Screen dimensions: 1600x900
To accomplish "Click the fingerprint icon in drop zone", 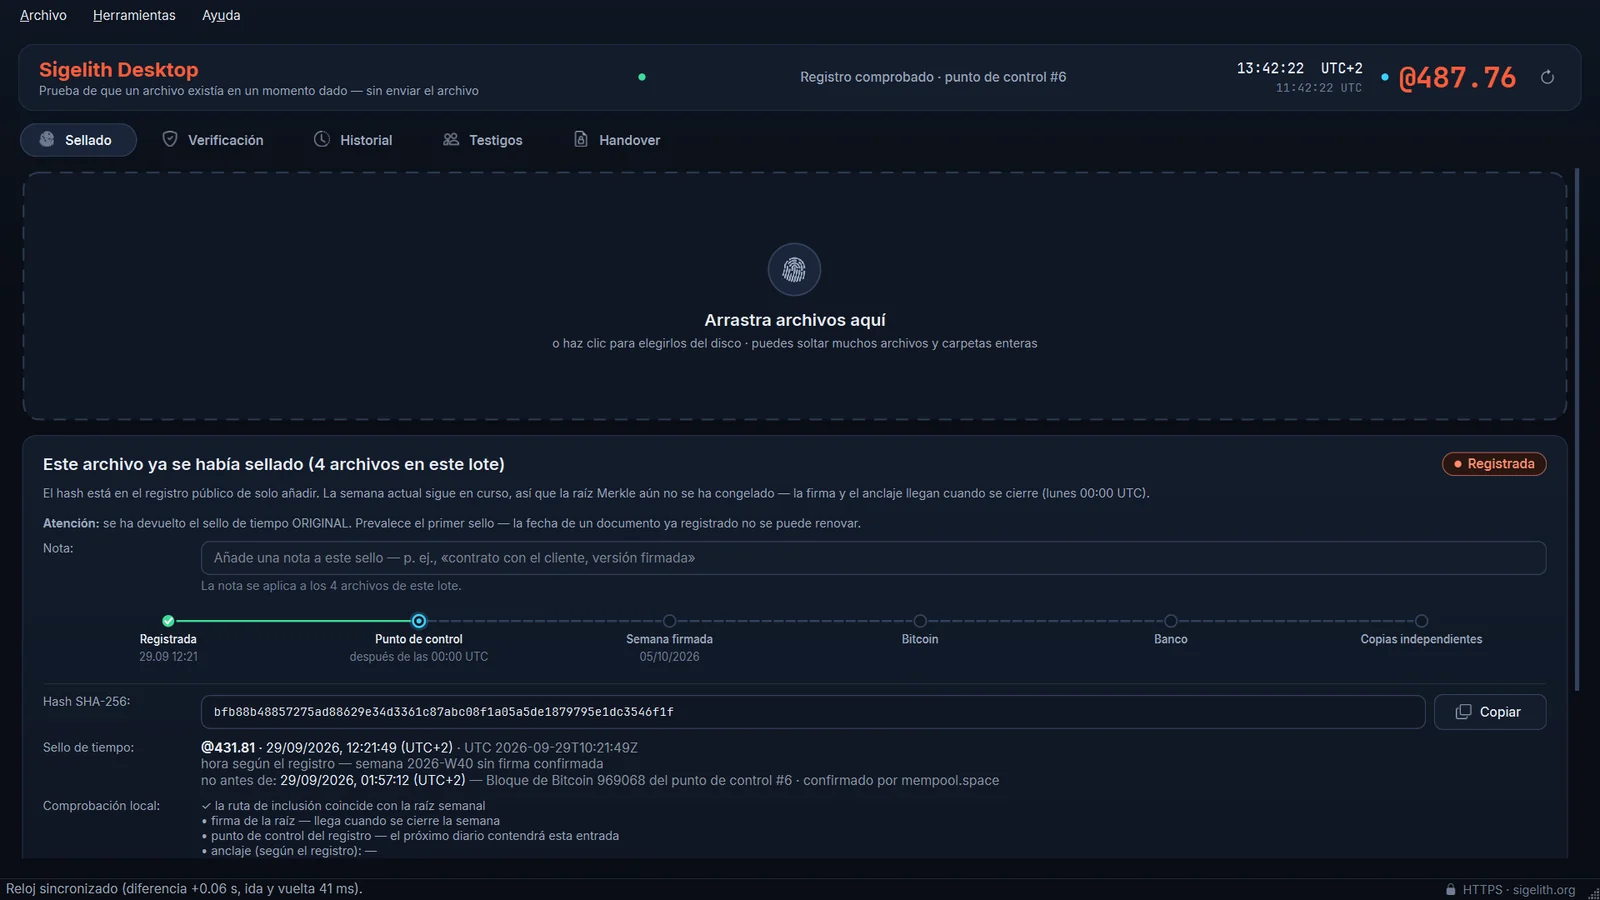I will pyautogui.click(x=794, y=269).
